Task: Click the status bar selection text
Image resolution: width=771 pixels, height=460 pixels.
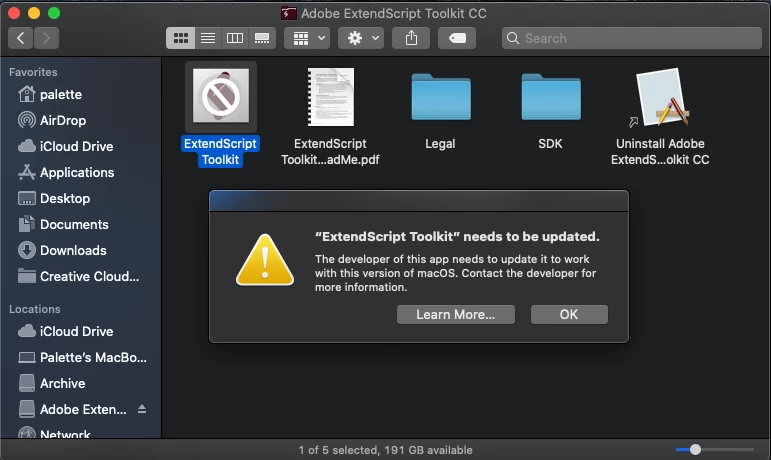Action: 386,450
